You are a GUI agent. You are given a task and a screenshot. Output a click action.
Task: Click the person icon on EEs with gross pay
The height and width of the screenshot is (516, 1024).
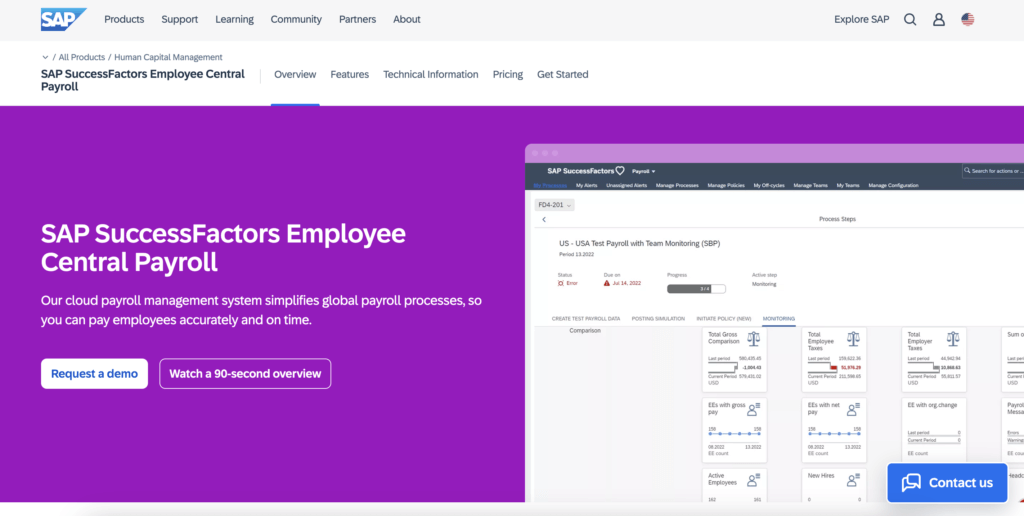coord(750,409)
